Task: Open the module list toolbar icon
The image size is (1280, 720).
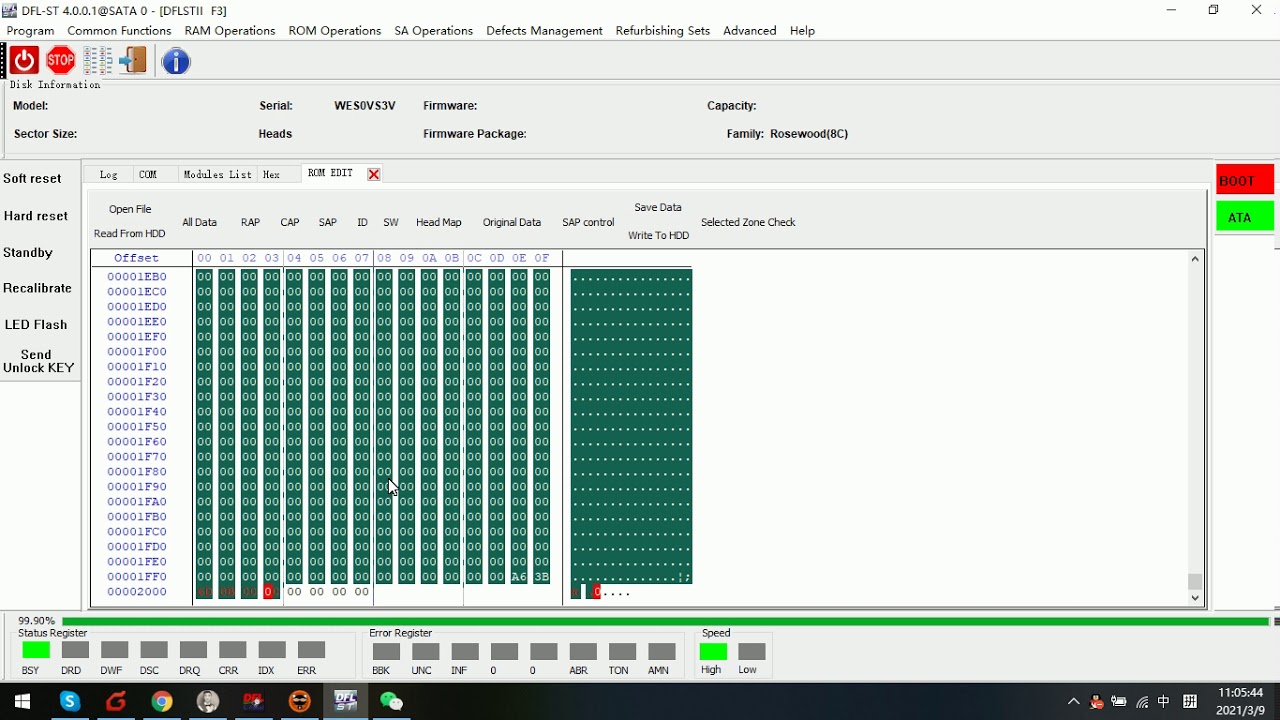Action: tap(97, 61)
